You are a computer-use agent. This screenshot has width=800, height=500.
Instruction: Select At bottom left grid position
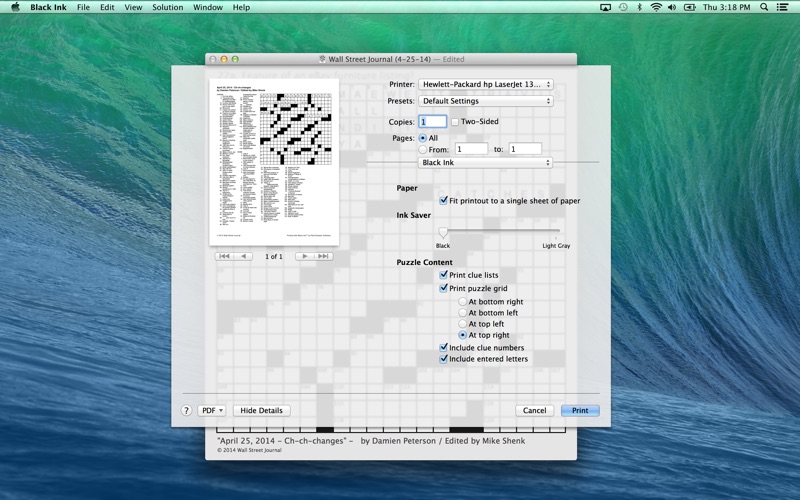(462, 313)
